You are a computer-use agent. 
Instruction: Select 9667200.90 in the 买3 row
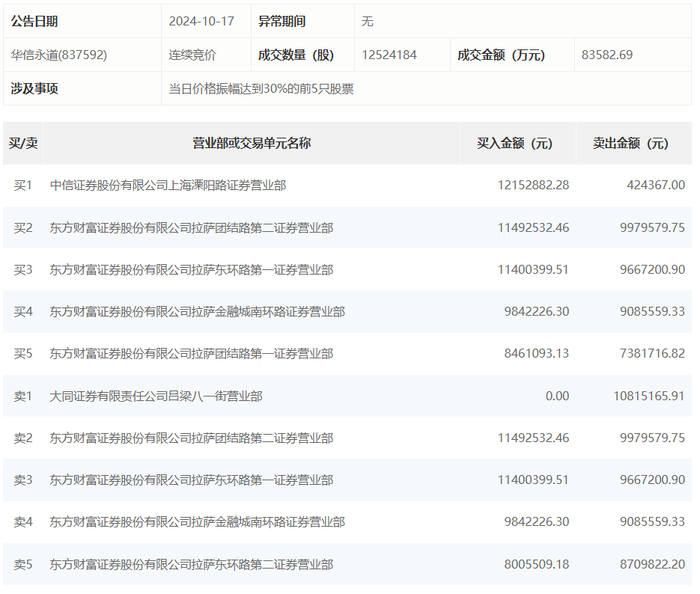(x=652, y=270)
